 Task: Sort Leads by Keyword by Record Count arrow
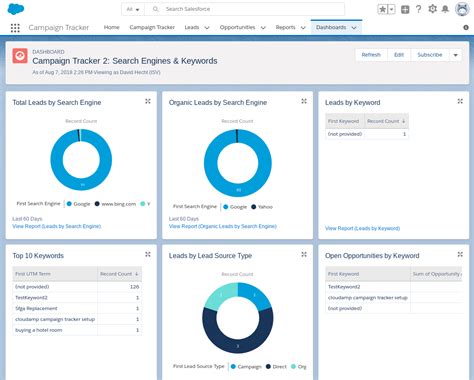click(403, 121)
